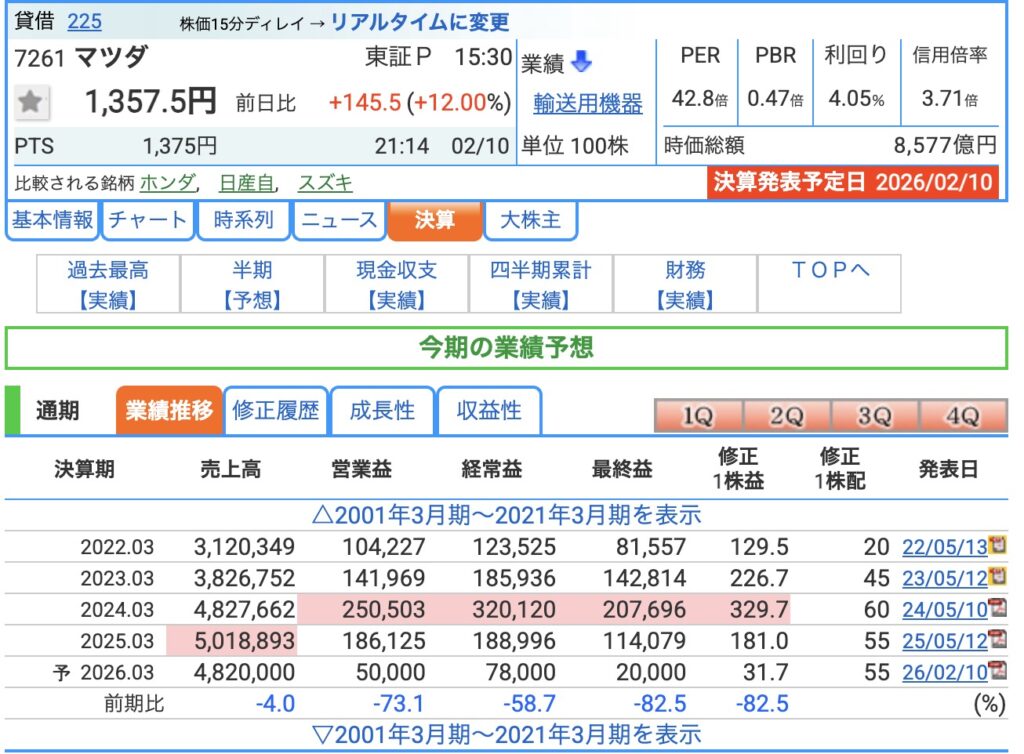Open the PDF icon for 24/05/10

tap(997, 608)
